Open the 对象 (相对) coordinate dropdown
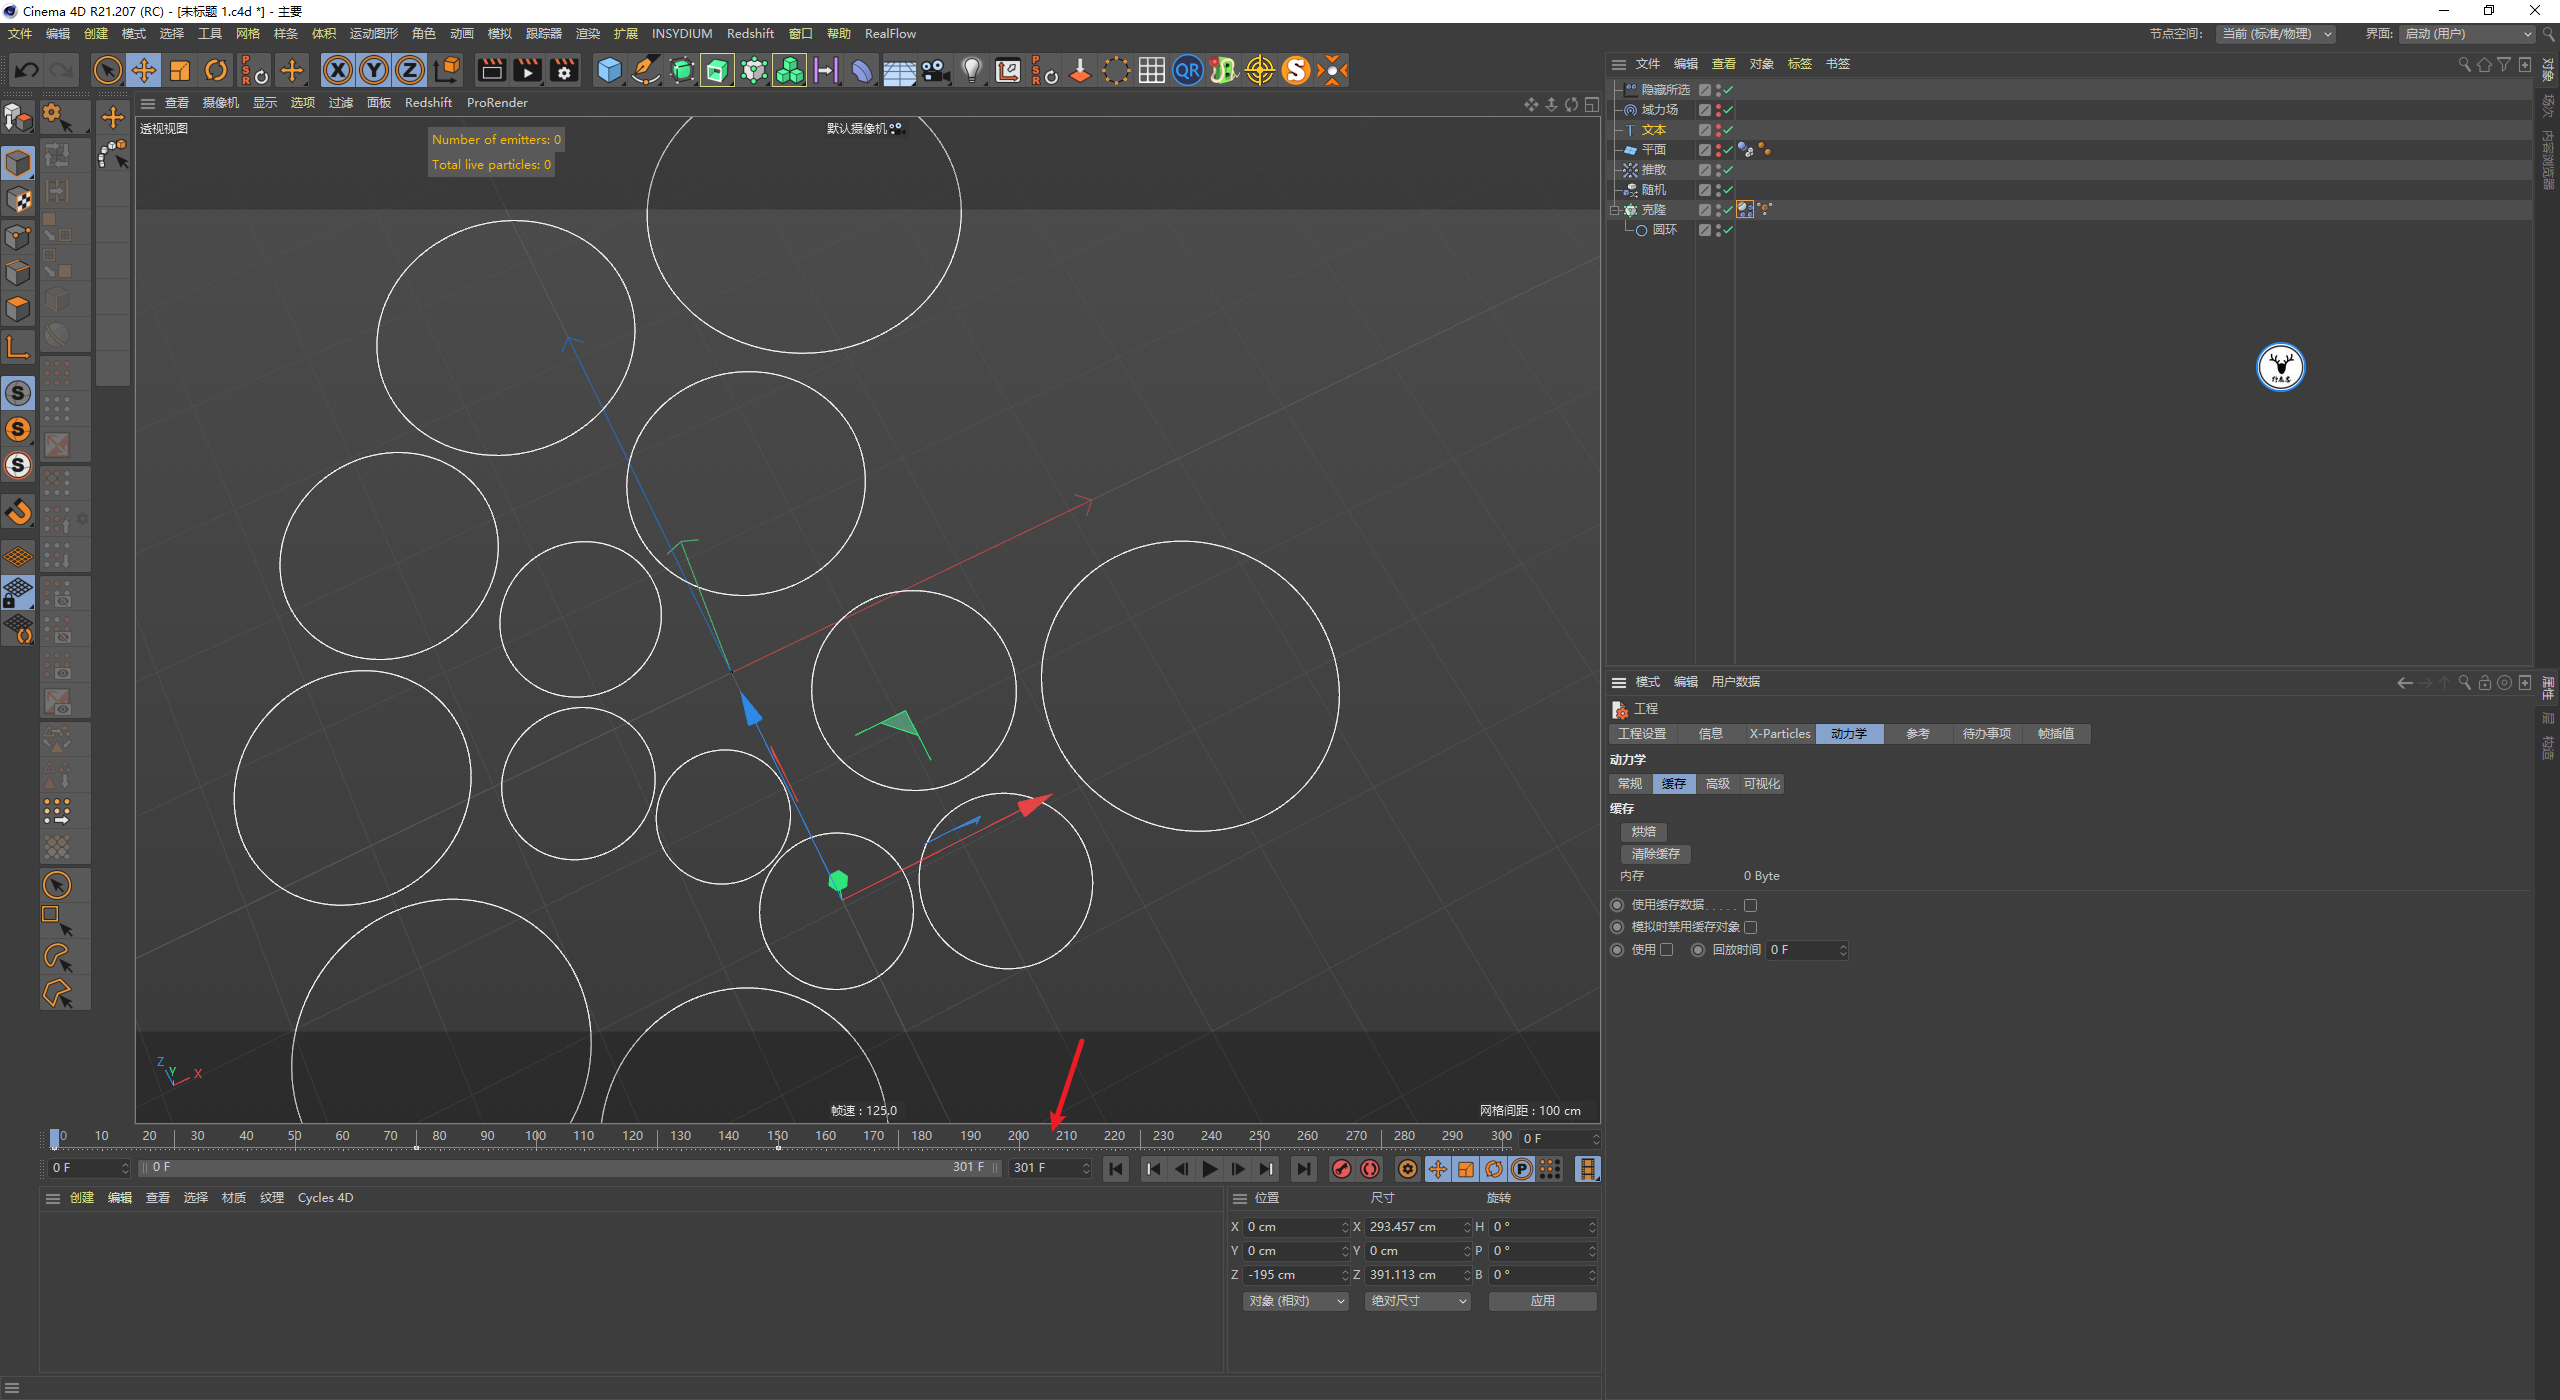The image size is (2560, 1400). [x=1296, y=1301]
